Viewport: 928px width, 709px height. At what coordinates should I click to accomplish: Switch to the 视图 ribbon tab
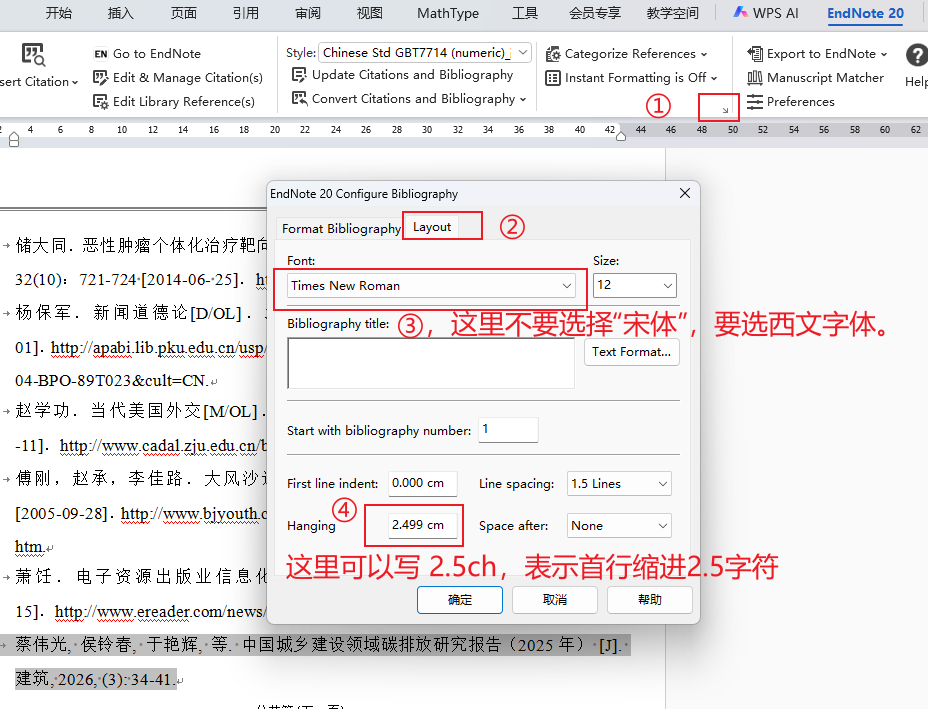click(x=370, y=13)
